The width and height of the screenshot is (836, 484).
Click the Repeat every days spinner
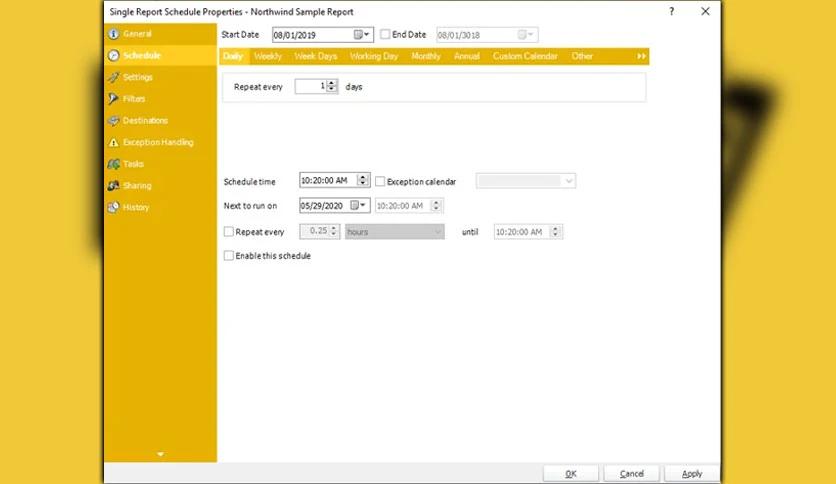pos(332,87)
